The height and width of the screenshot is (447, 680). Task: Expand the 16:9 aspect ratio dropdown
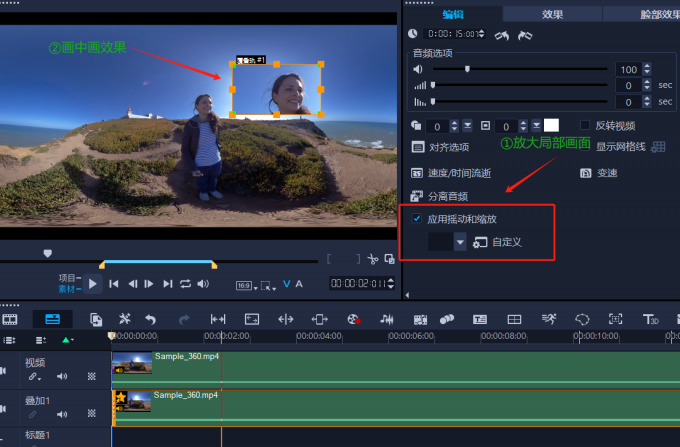(245, 285)
